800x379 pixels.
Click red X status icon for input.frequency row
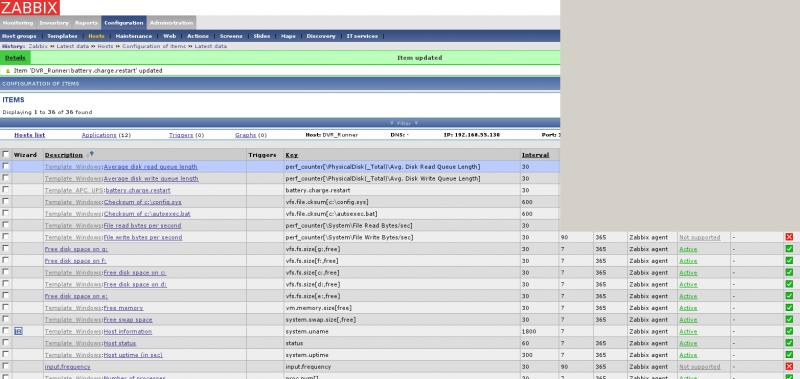coord(789,367)
